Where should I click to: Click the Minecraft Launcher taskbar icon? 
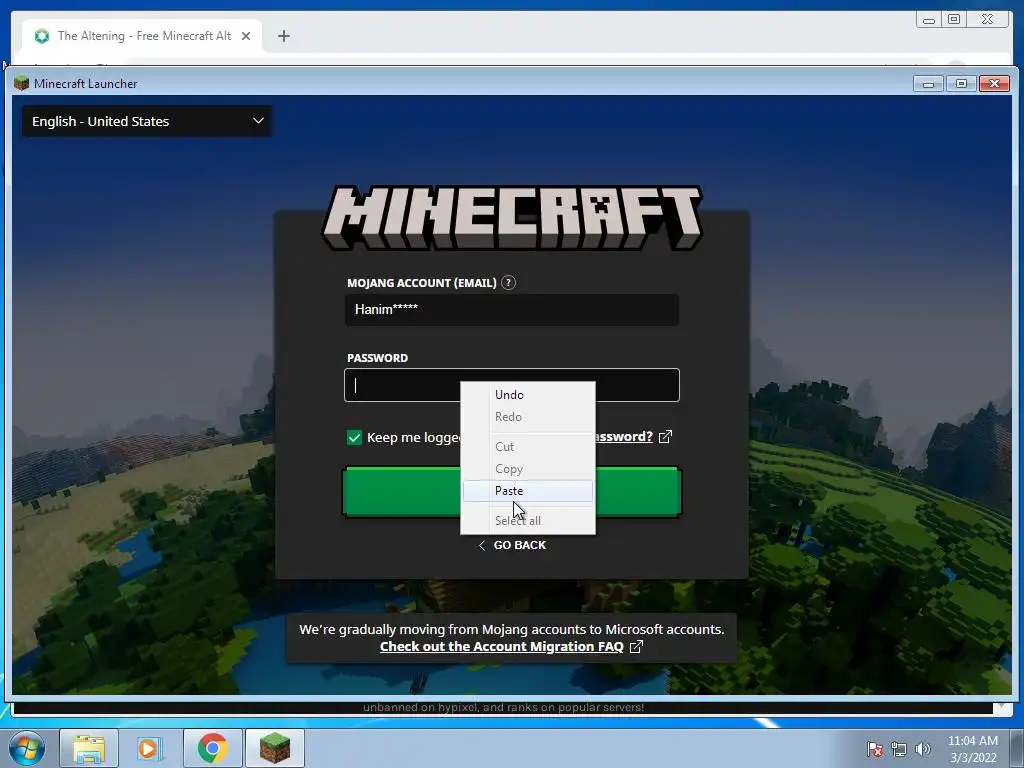click(275, 748)
